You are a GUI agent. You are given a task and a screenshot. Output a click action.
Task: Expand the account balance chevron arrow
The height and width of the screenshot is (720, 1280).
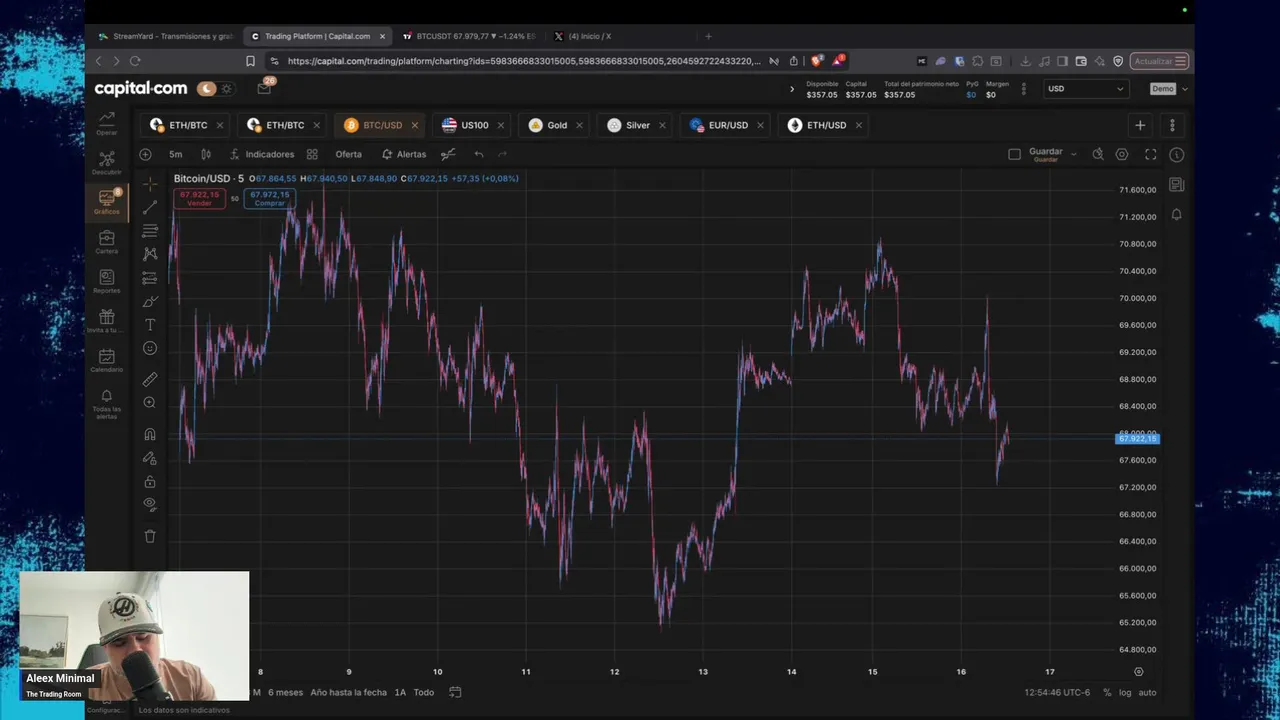792,89
